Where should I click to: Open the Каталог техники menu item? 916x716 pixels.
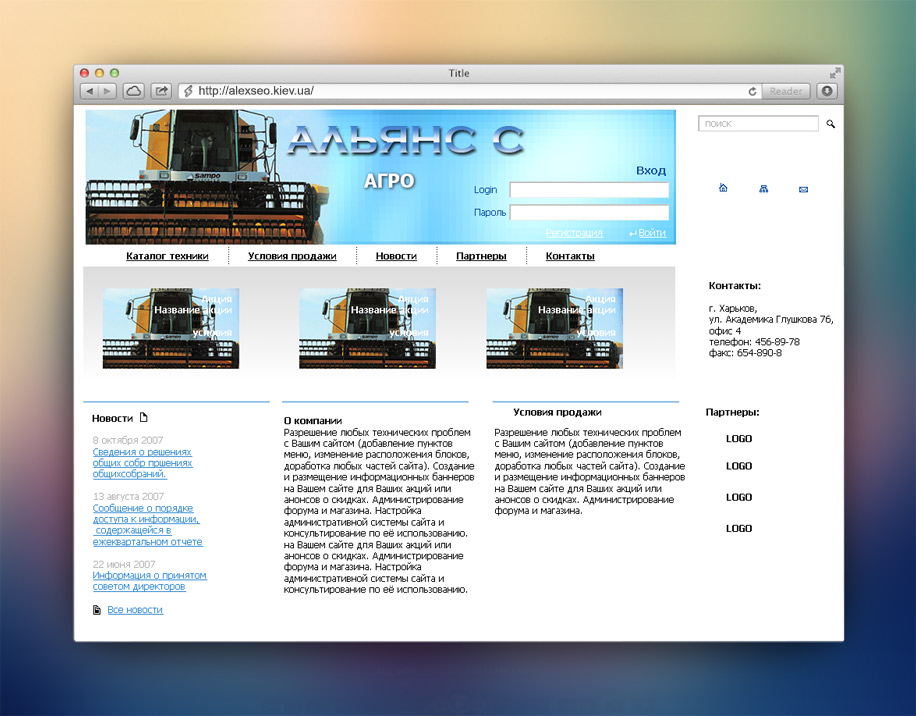(166, 256)
